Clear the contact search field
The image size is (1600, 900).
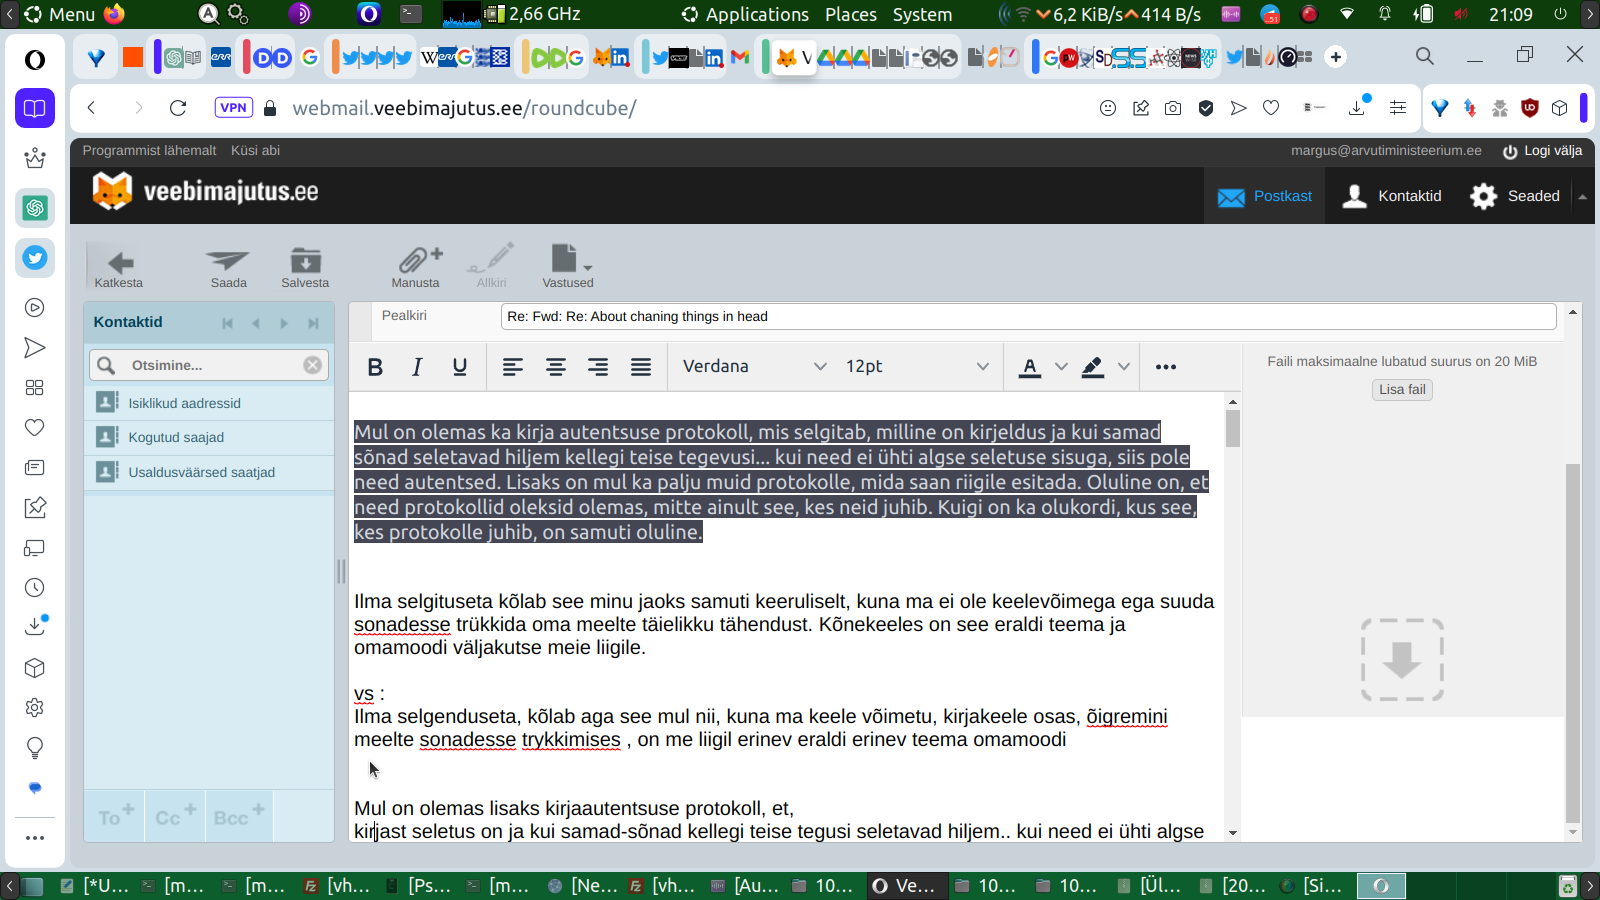313,365
